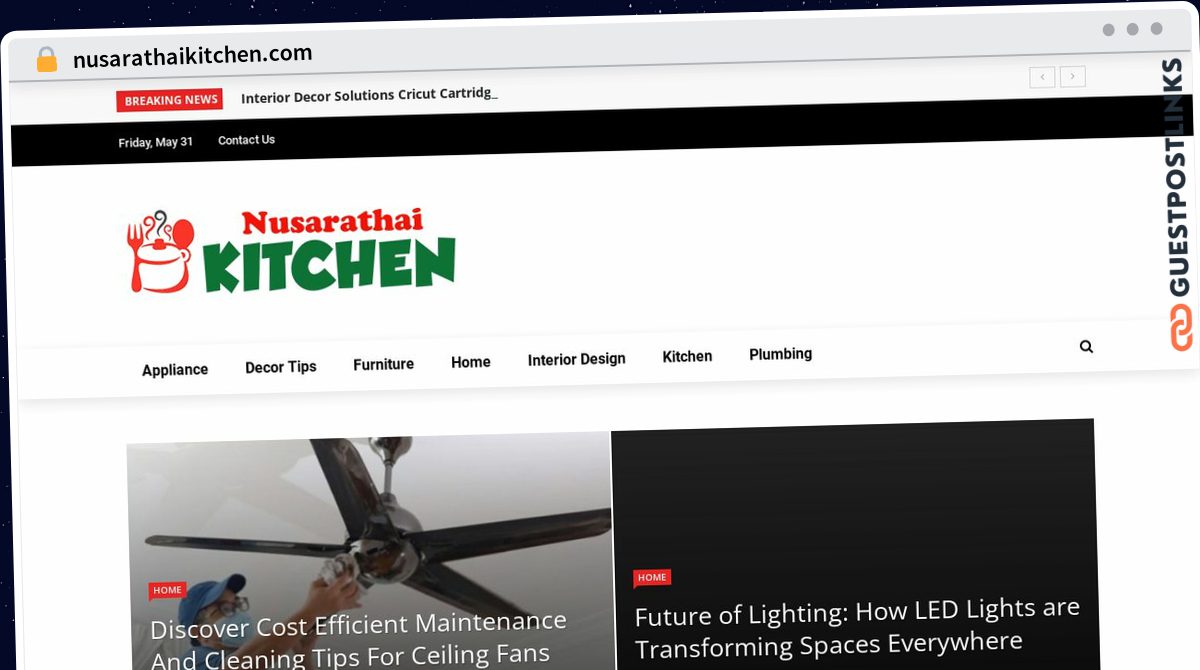Open the Decor Tips category

281,367
